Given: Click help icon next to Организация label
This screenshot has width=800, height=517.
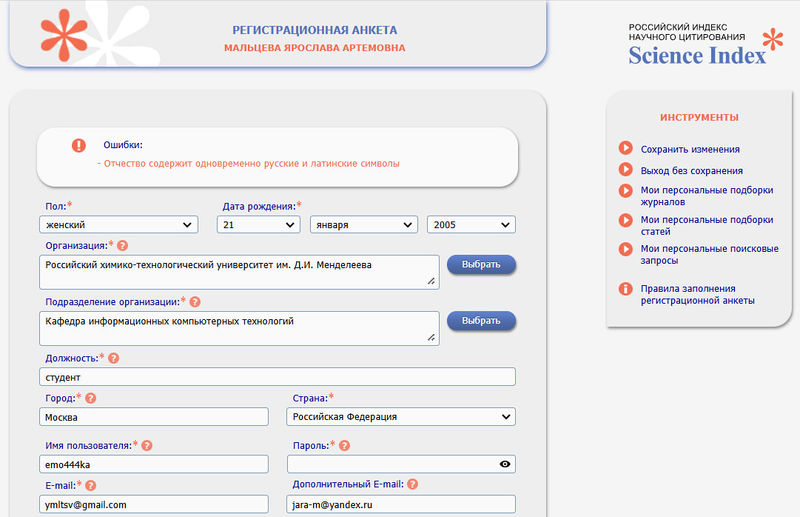Looking at the screenshot, I should point(123,245).
